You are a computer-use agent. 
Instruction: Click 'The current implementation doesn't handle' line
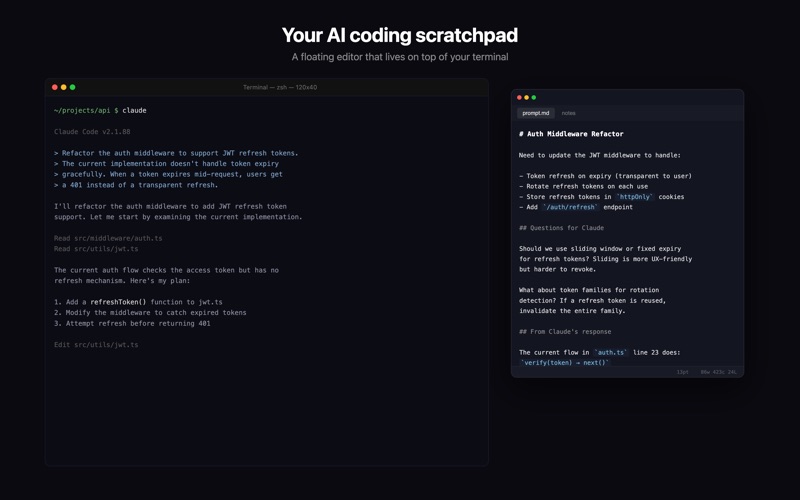166,164
